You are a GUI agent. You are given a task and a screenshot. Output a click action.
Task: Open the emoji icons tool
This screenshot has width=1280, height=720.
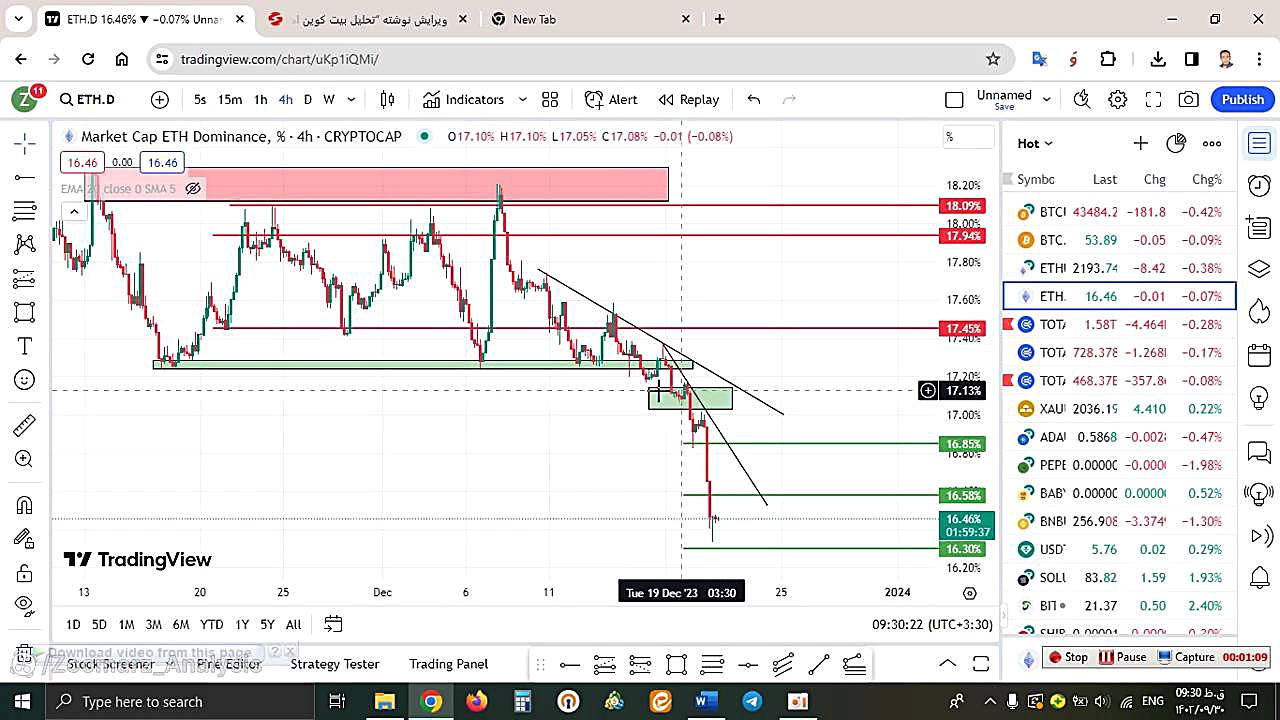click(x=25, y=380)
